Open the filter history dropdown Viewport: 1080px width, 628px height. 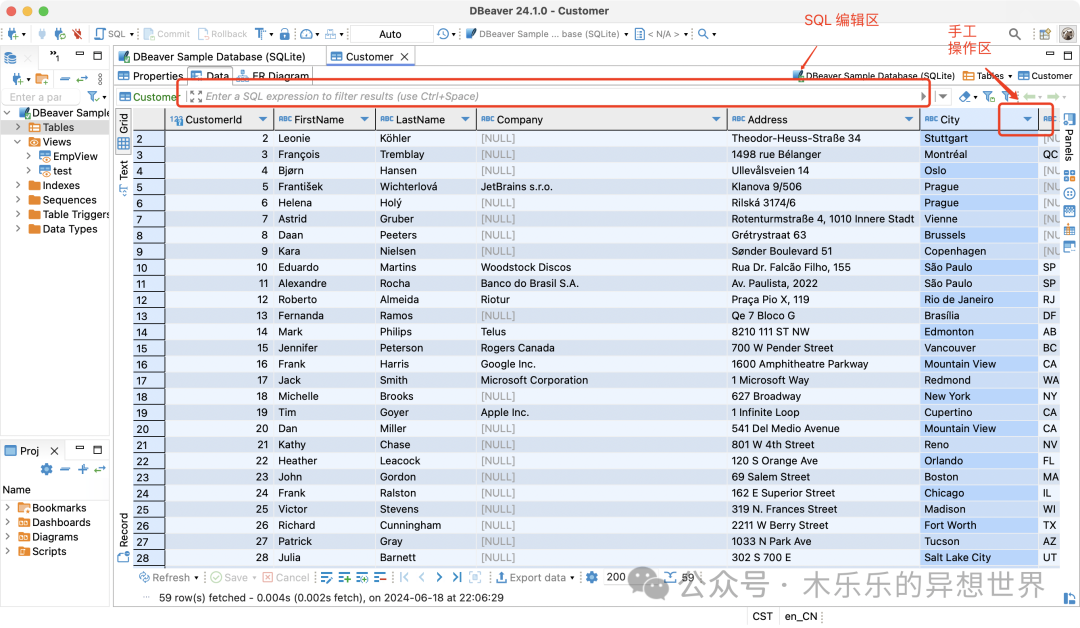pyautogui.click(x=943, y=96)
